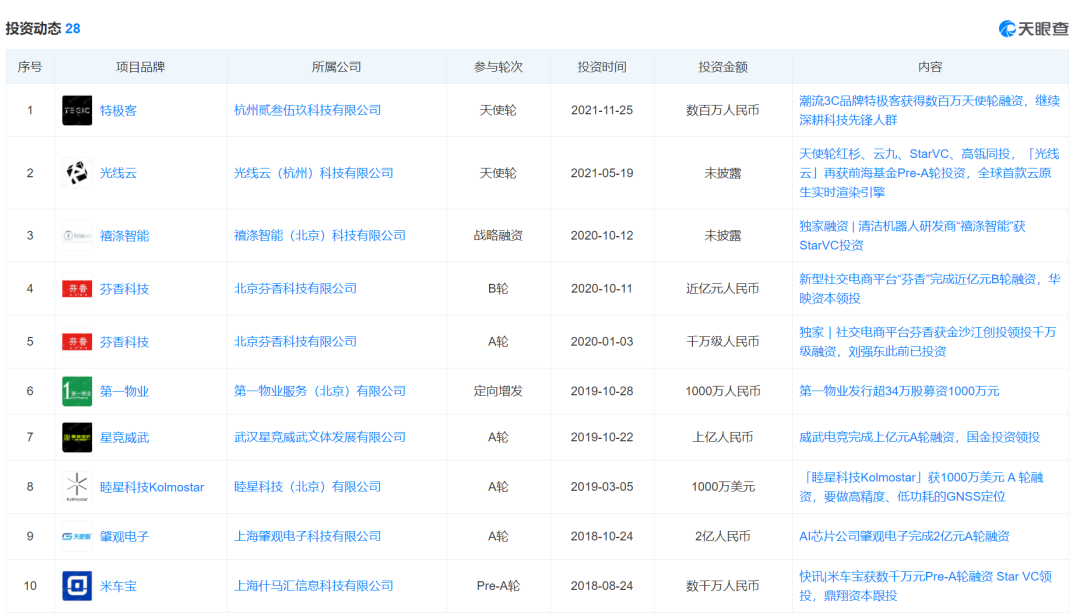1080x615 pixels.
Task: Click company link 光线云（杭州）科技有限公司
Action: [313, 173]
